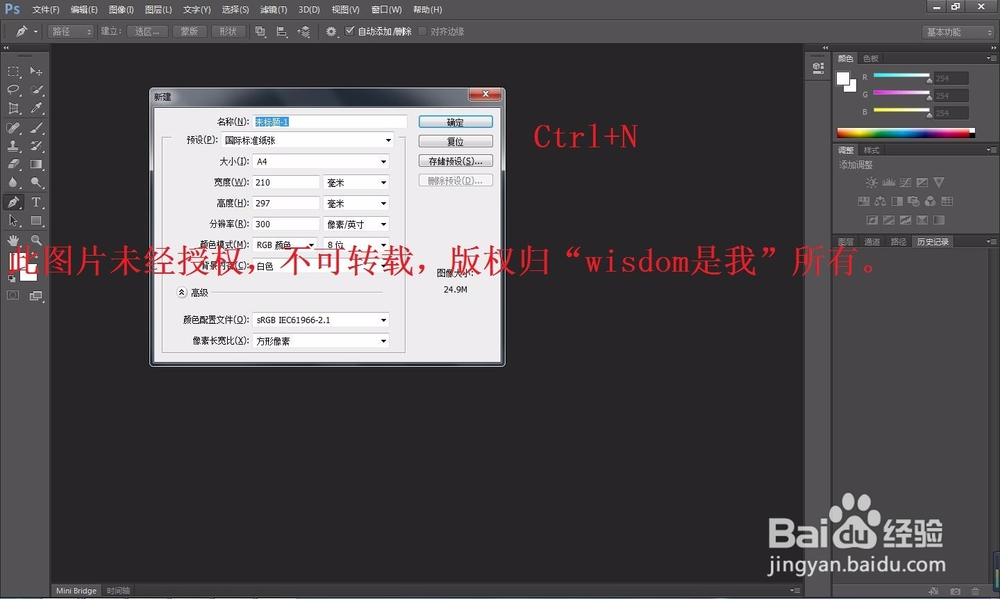
Task: Collapse the 高级 advanced section
Action: 182,292
